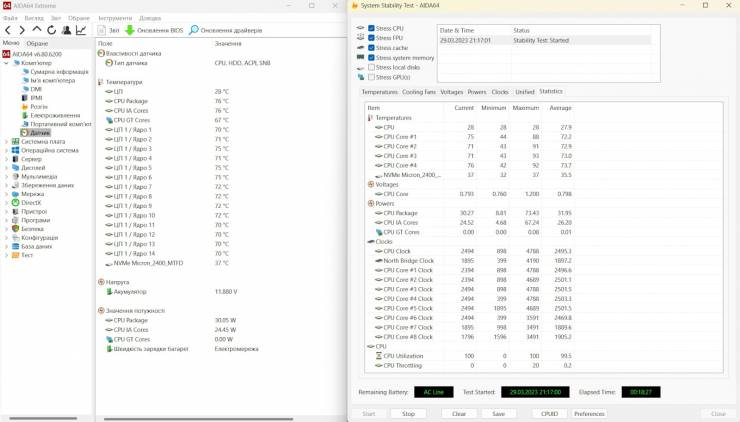Viewport: 740px width, 422px height.
Task: Collapse the Комп'ютер tree node
Action: pos(7,63)
